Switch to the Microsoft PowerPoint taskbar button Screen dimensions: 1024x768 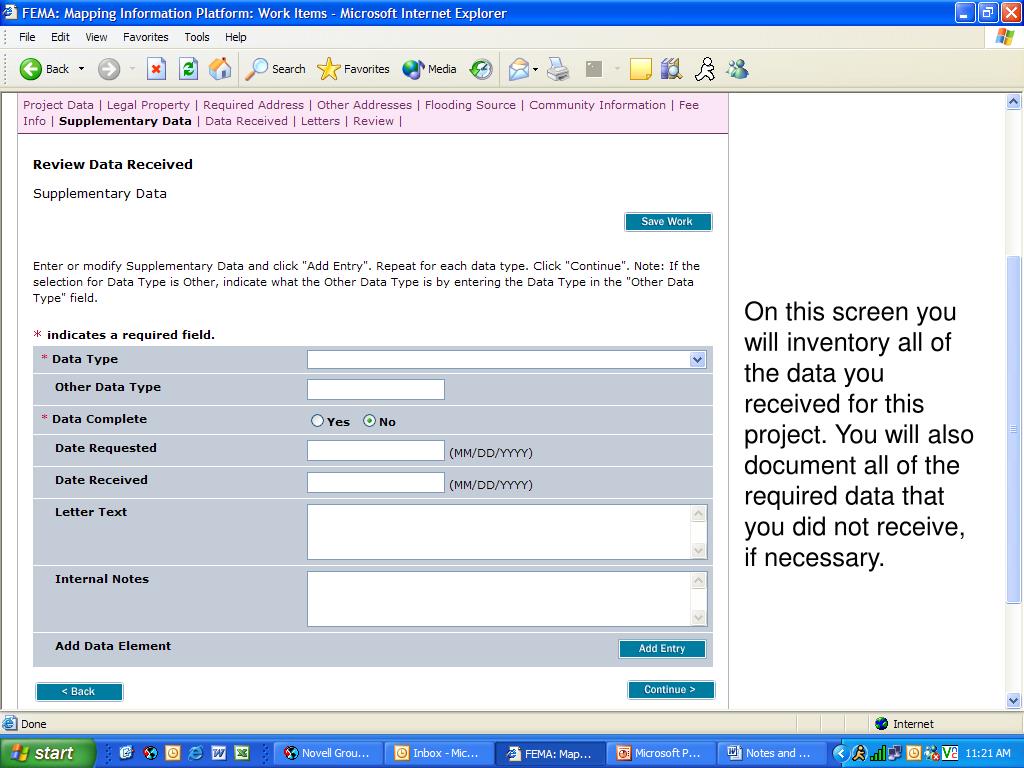click(660, 753)
